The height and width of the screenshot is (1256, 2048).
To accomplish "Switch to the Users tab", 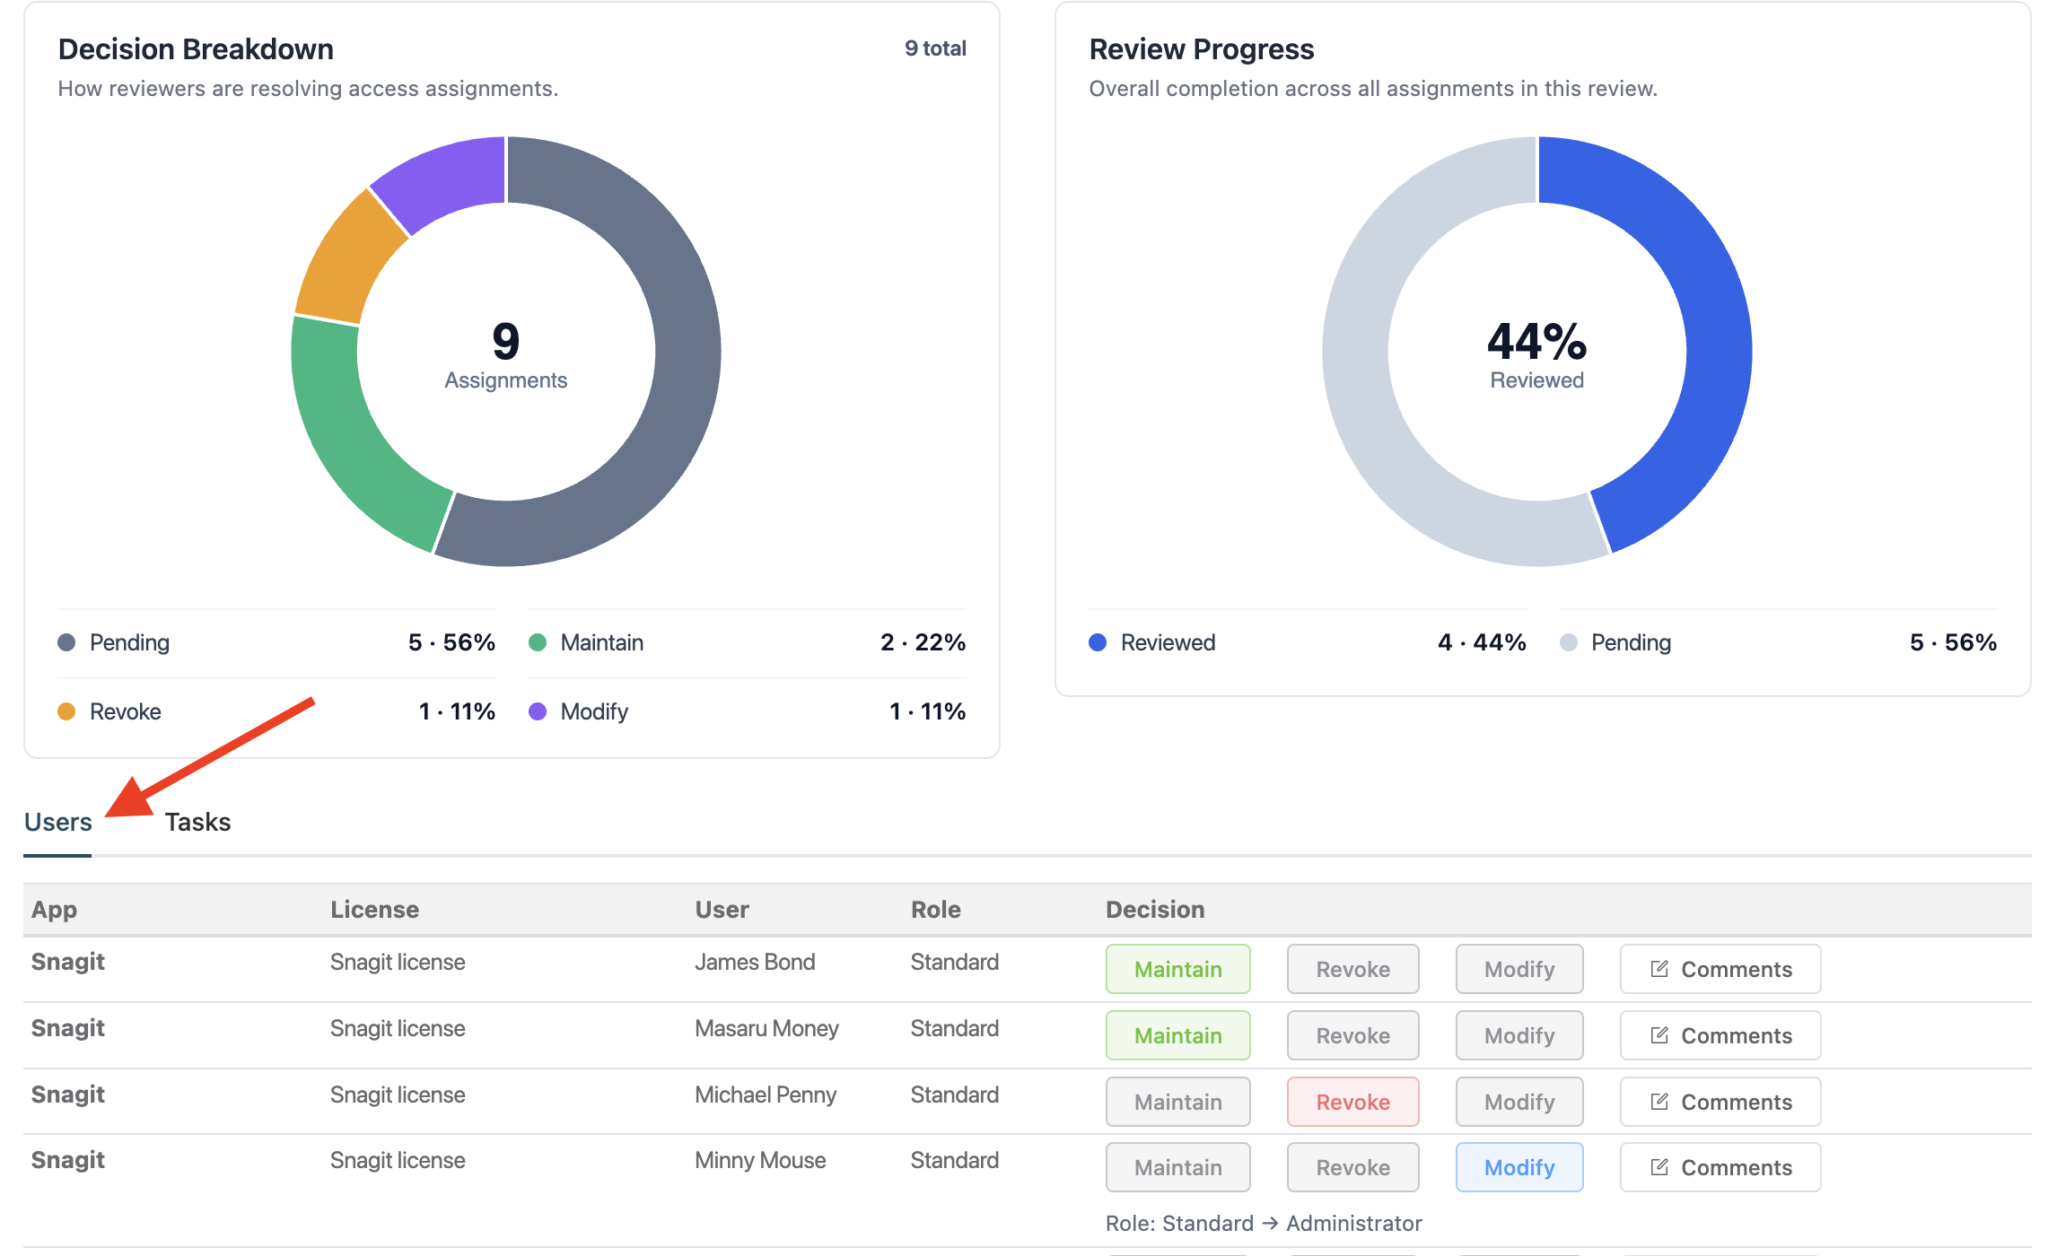I will coord(58,822).
